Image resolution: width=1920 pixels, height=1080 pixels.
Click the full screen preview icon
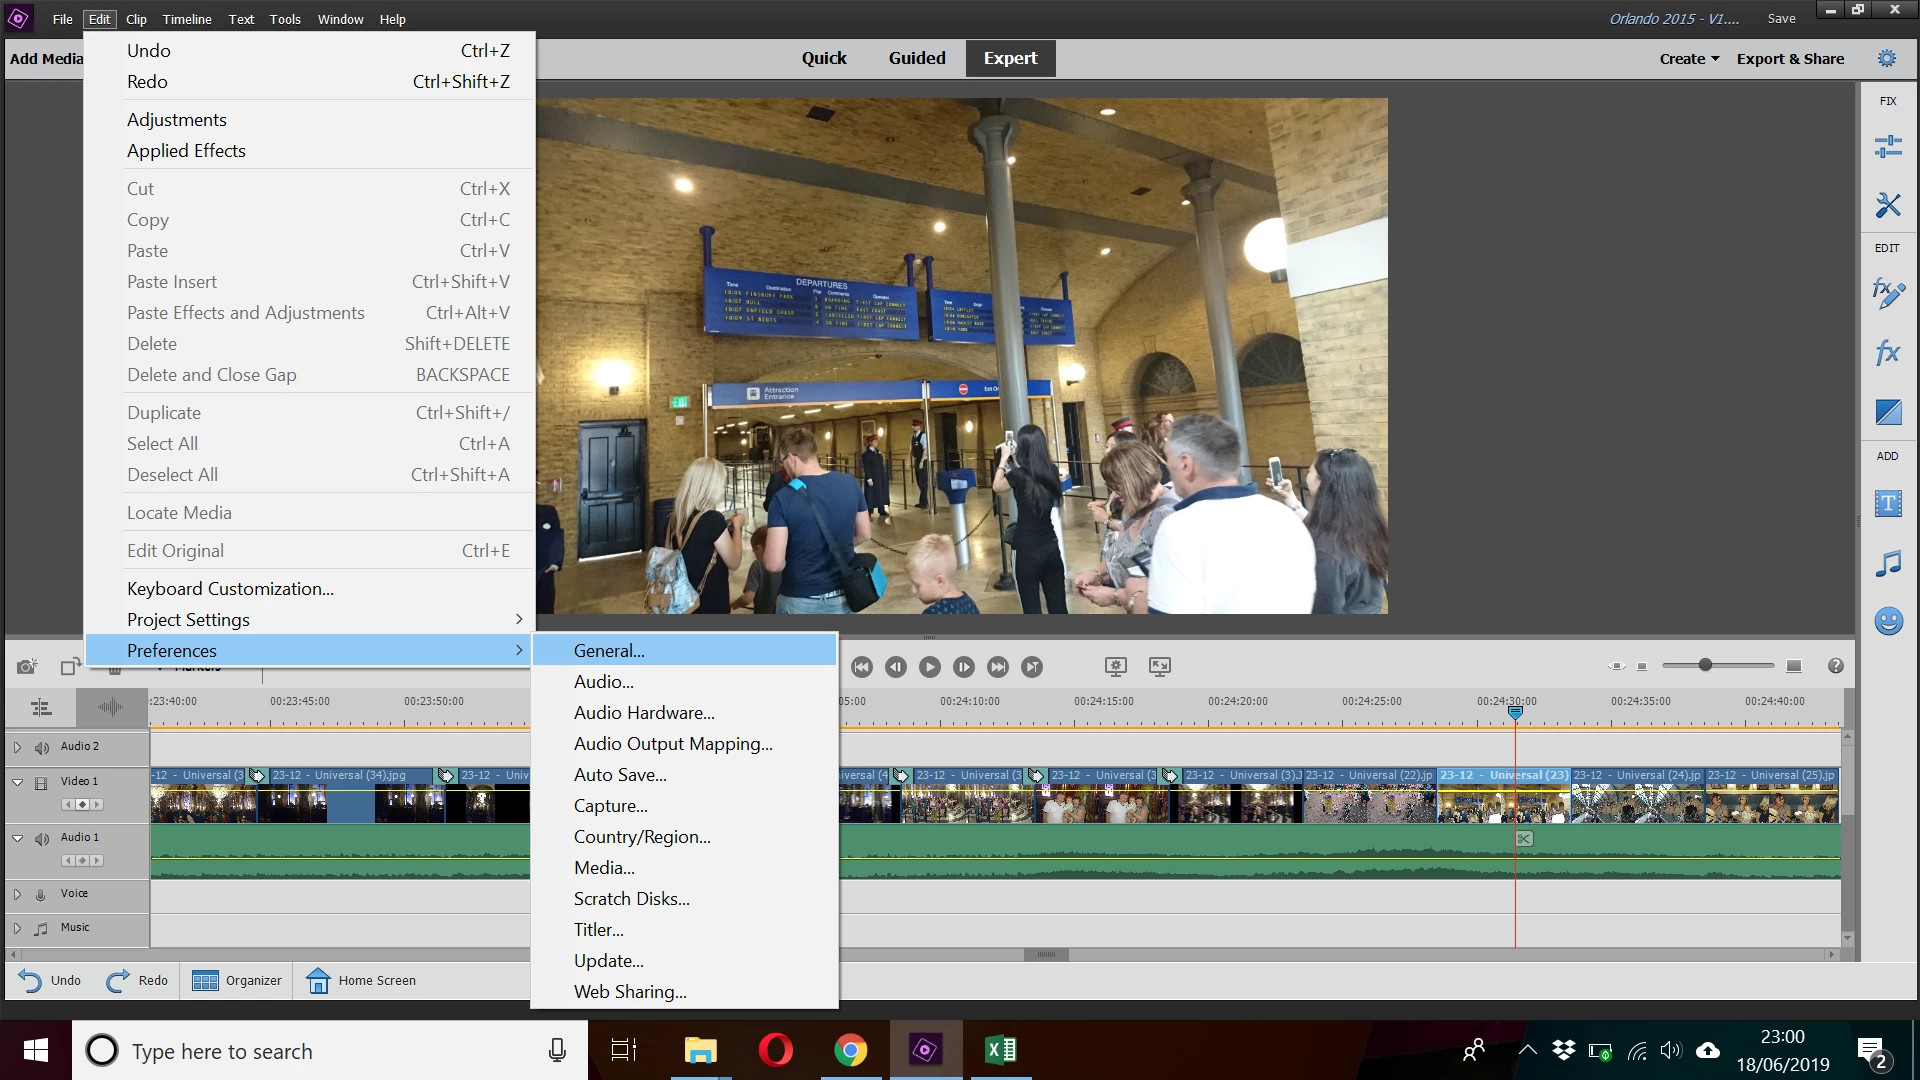1159,666
